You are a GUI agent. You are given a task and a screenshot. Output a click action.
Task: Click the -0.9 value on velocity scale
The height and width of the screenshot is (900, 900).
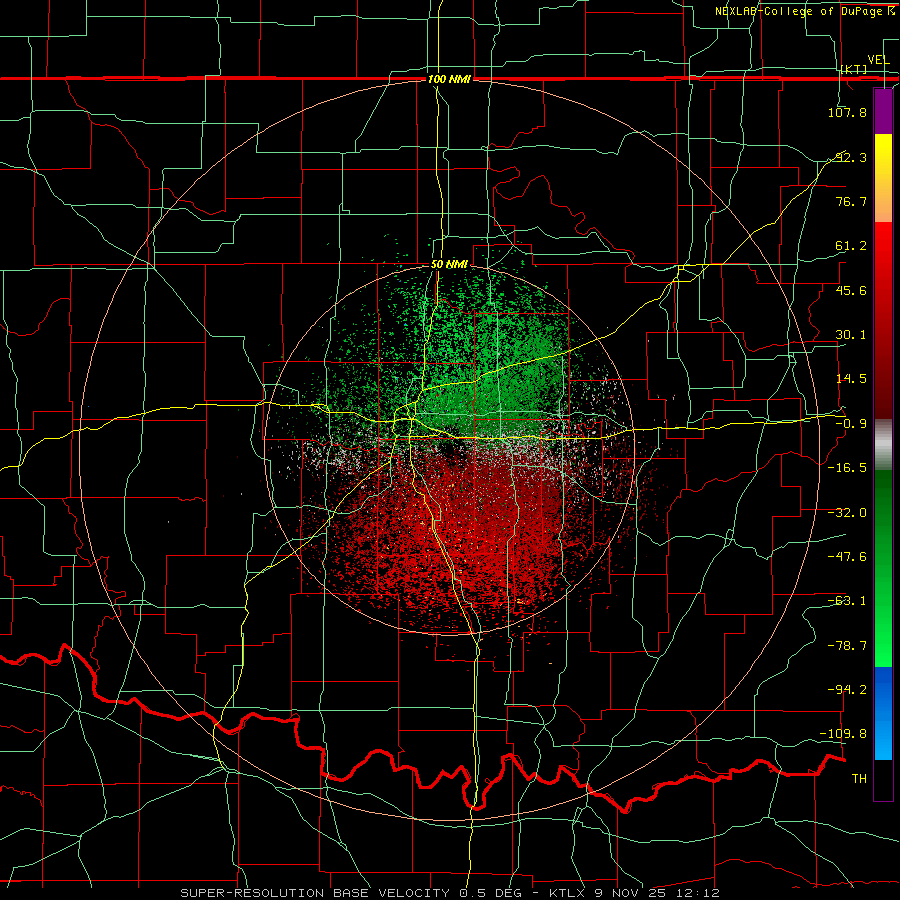point(851,424)
